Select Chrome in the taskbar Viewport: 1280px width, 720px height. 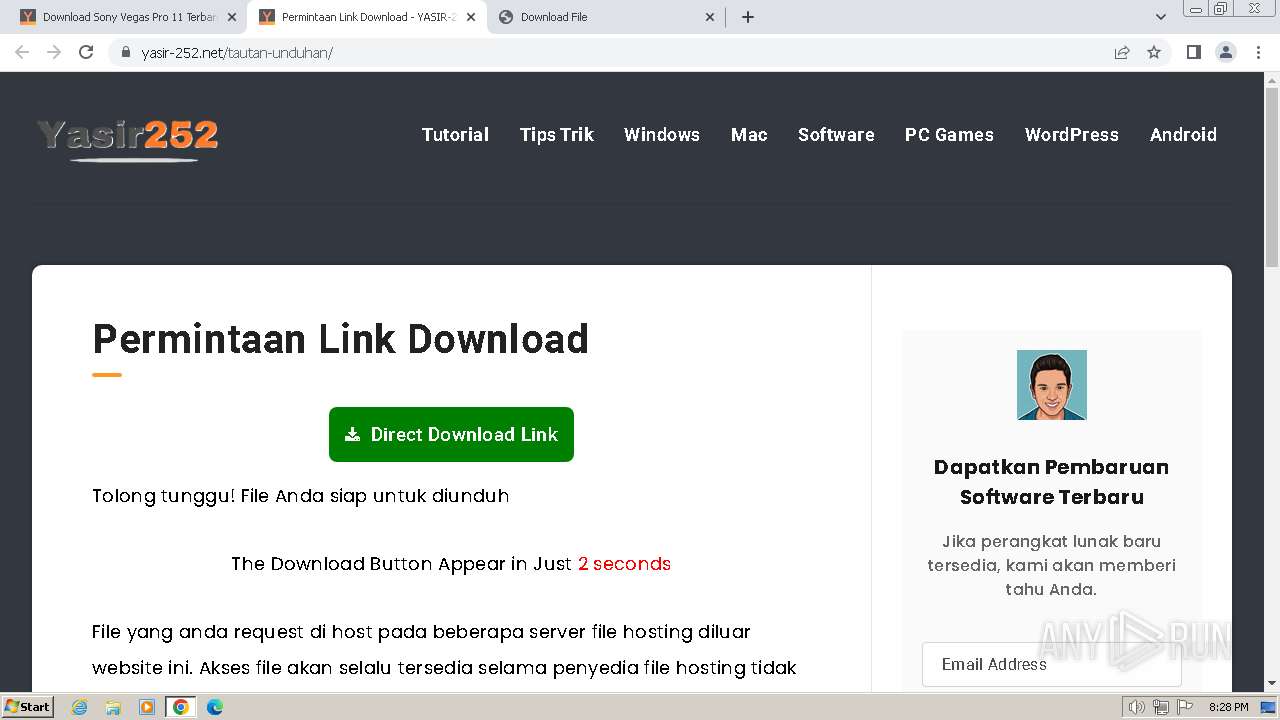(x=181, y=707)
